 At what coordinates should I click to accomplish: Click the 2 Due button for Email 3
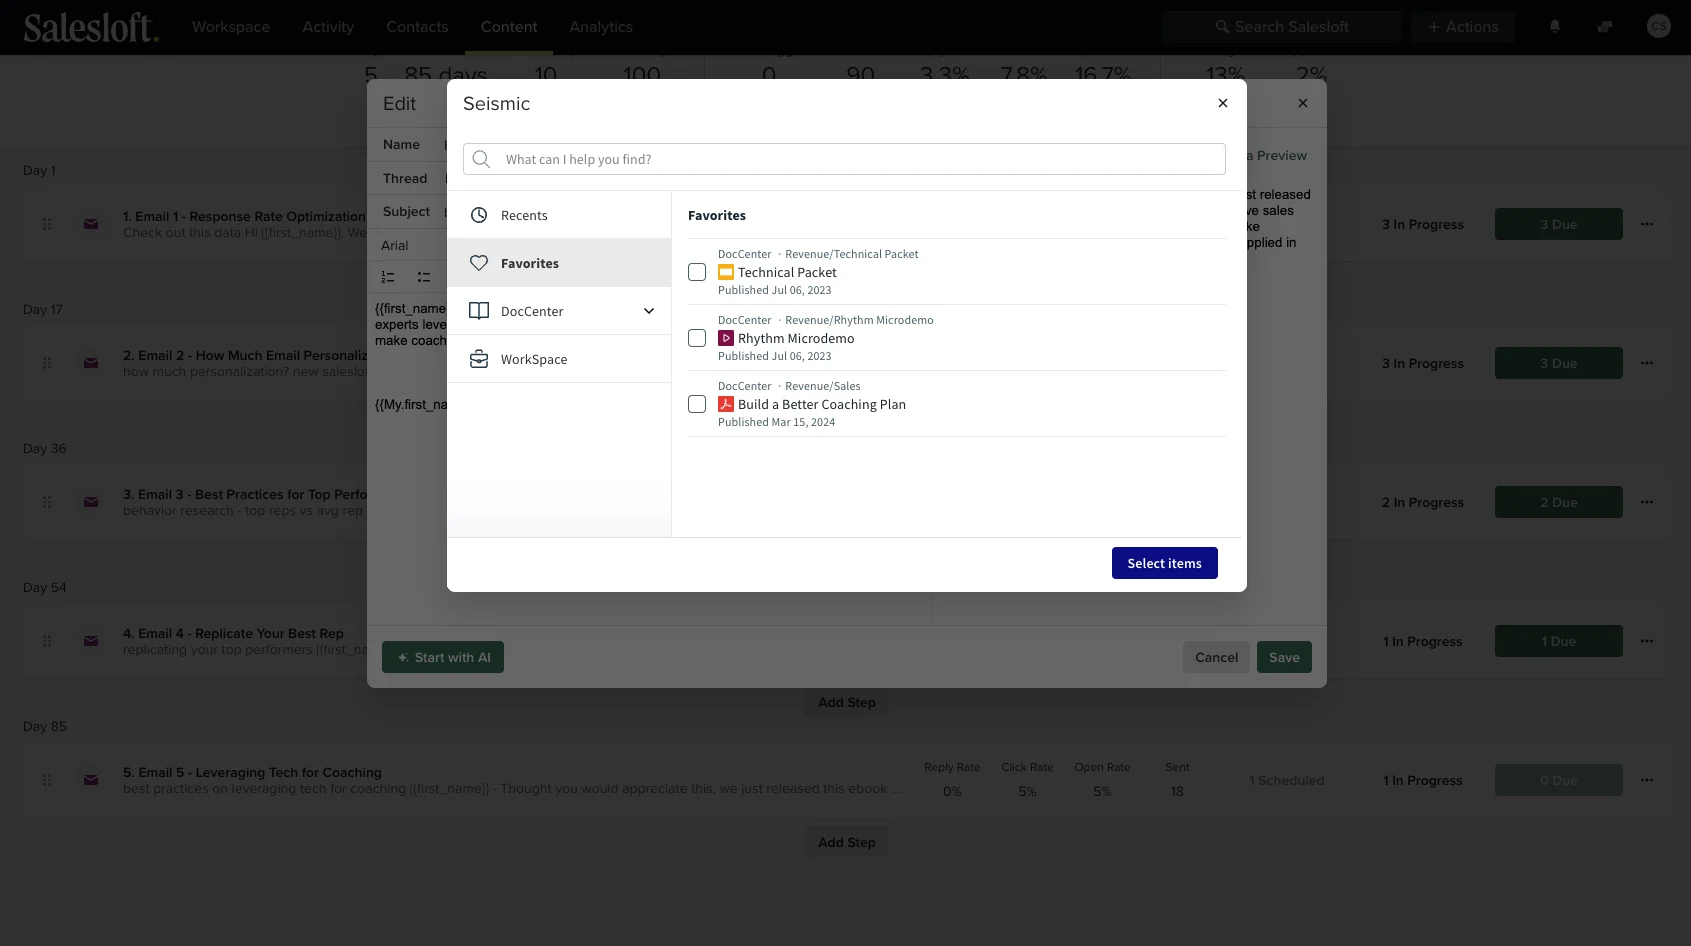click(x=1558, y=502)
